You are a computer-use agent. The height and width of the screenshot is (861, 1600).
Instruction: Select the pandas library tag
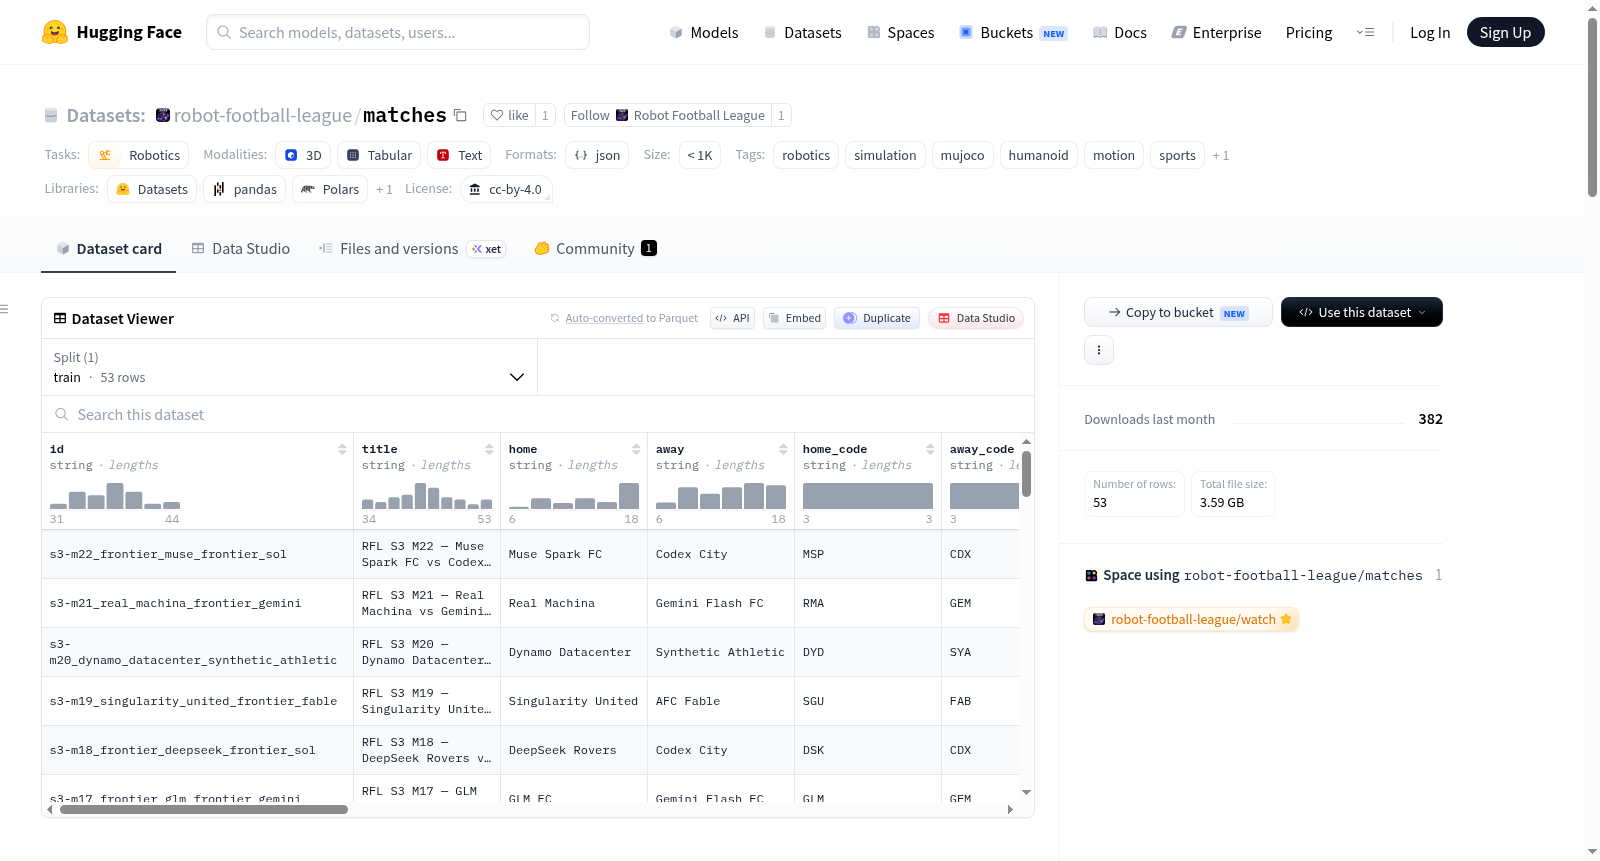tap(245, 189)
